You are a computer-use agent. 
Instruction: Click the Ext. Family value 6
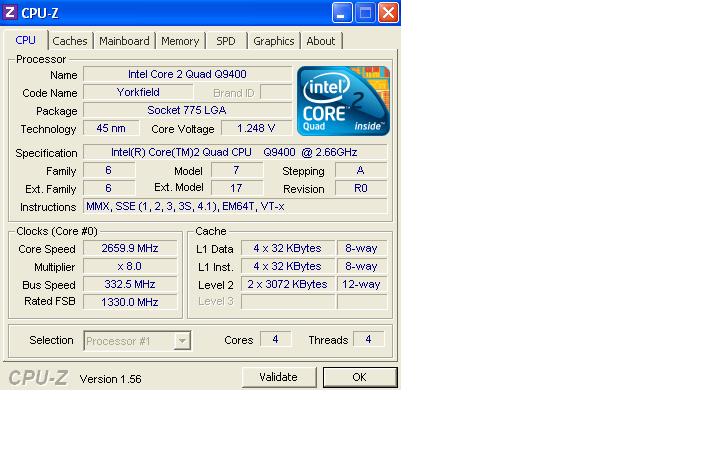coord(109,188)
